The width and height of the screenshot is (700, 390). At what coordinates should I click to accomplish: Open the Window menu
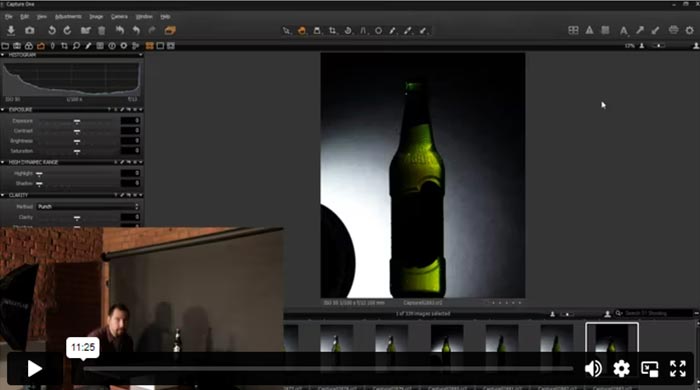(x=144, y=17)
